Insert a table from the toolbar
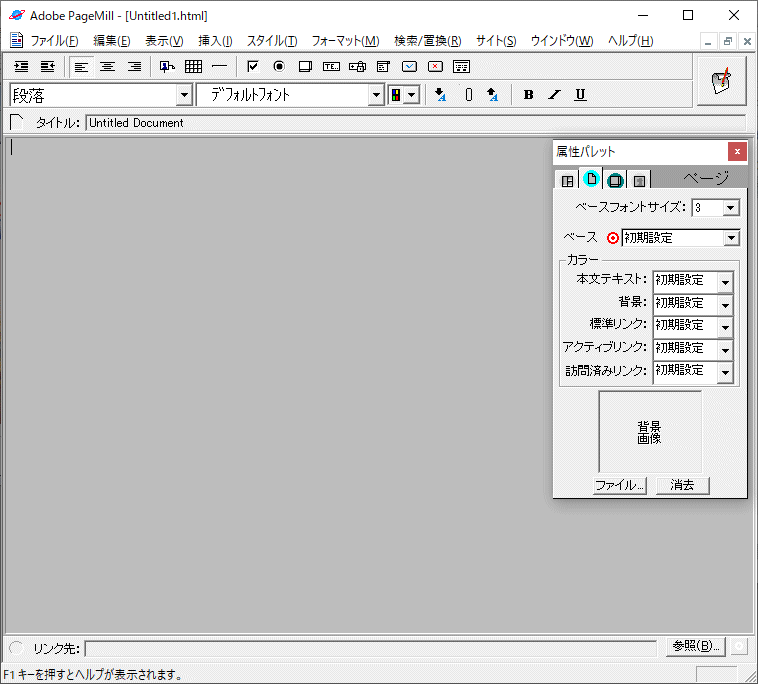This screenshot has height=684, width=758. coord(193,67)
